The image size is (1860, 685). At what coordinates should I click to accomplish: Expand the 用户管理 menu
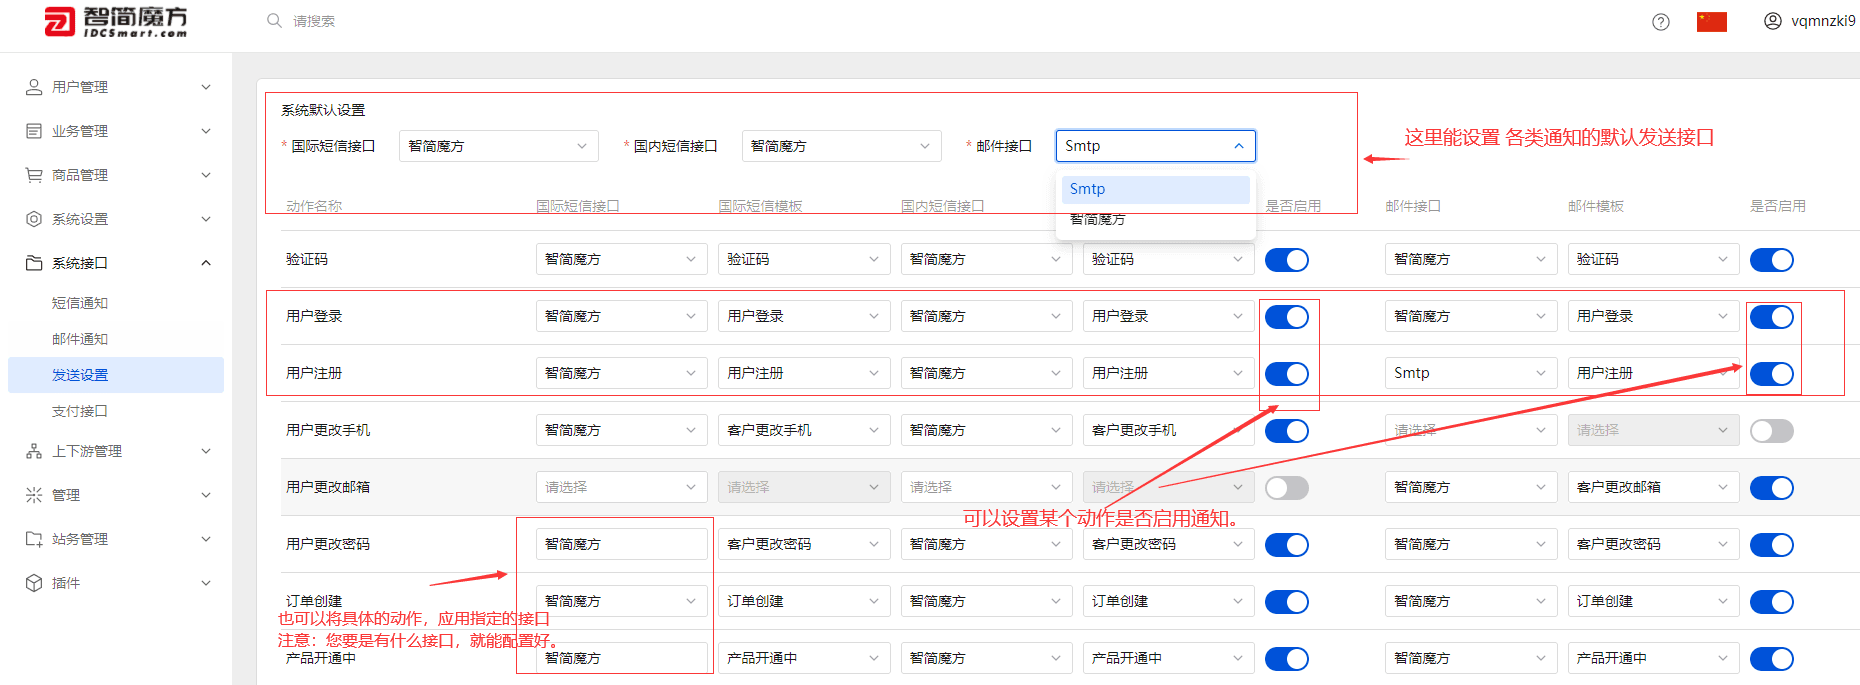[x=206, y=87]
